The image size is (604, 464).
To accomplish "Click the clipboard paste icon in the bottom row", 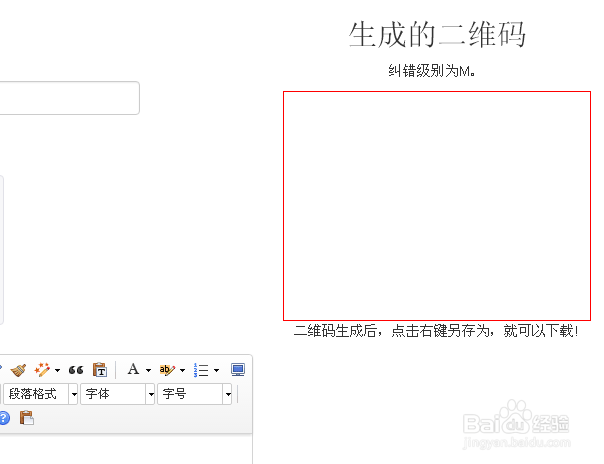I will pyautogui.click(x=27, y=418).
